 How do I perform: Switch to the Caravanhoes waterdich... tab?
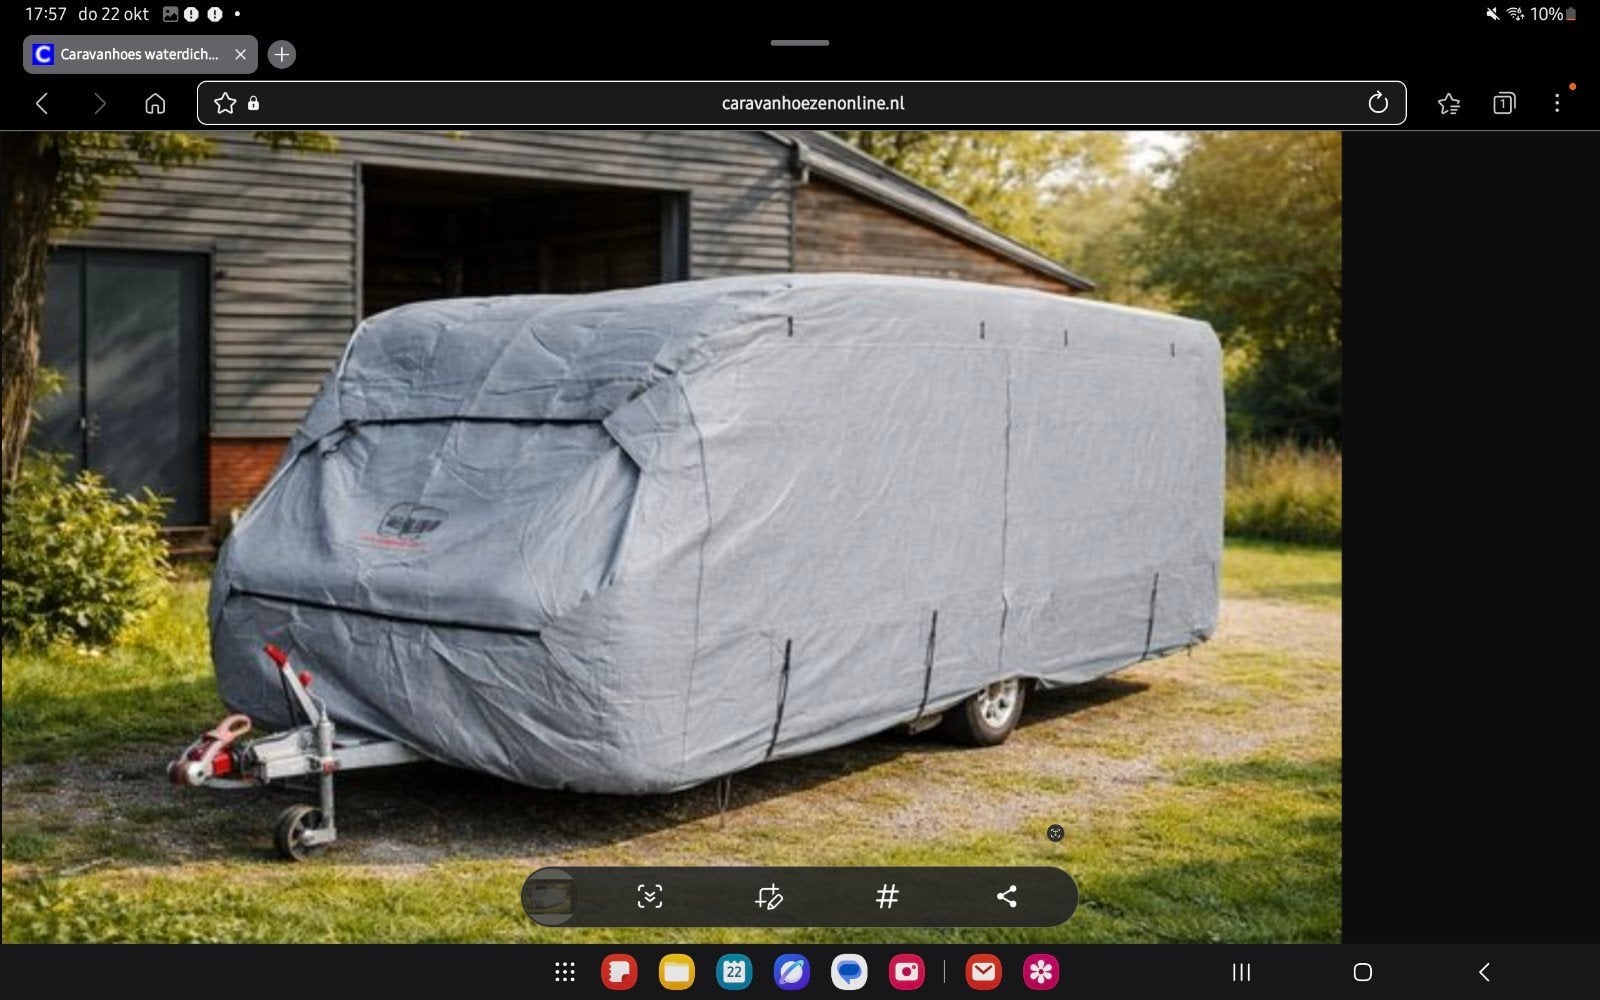(140, 54)
